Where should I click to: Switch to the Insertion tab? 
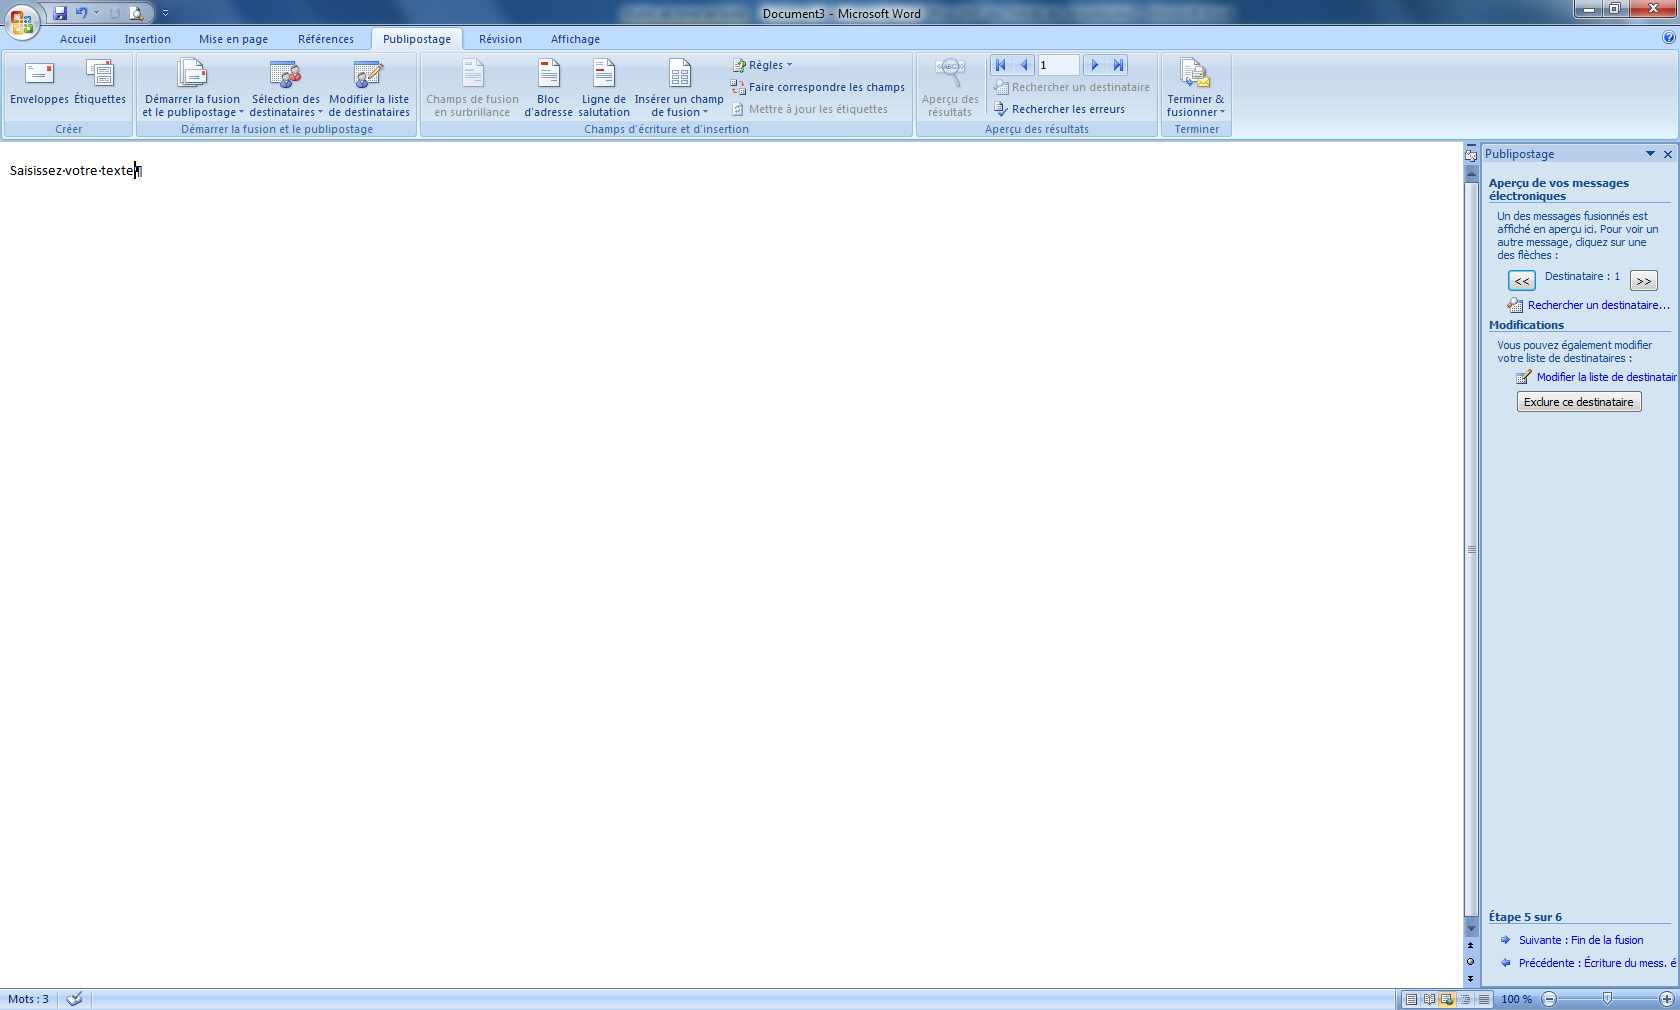(148, 39)
